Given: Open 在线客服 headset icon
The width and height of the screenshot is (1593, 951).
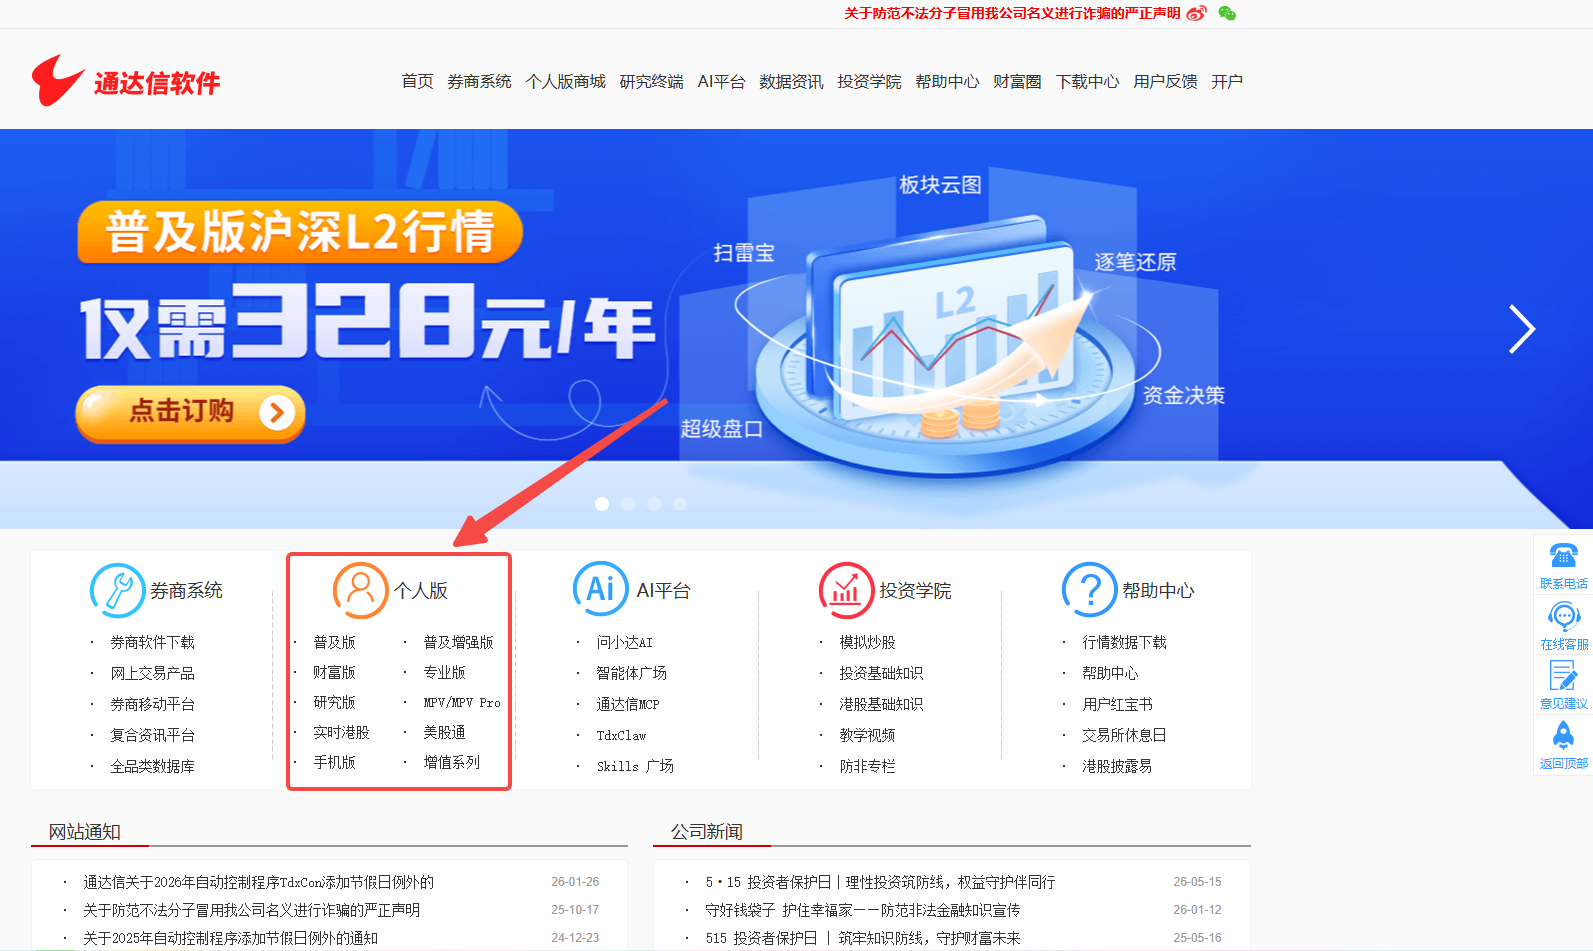Looking at the screenshot, I should 1564,616.
